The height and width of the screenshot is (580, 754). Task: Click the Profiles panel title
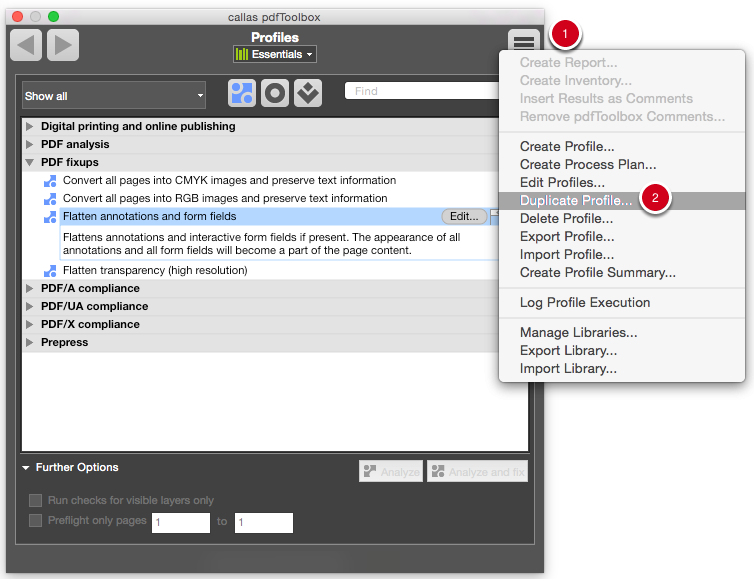pos(275,38)
